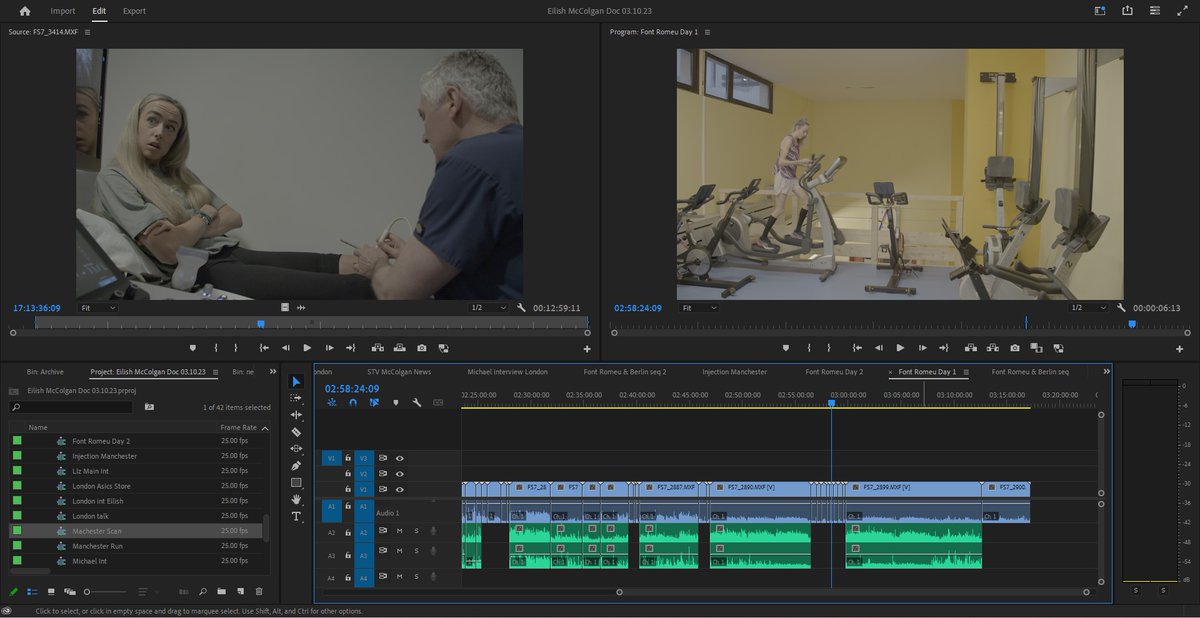The height and width of the screenshot is (618, 1200).
Task: Switch to the Hand tool
Action: point(296,499)
